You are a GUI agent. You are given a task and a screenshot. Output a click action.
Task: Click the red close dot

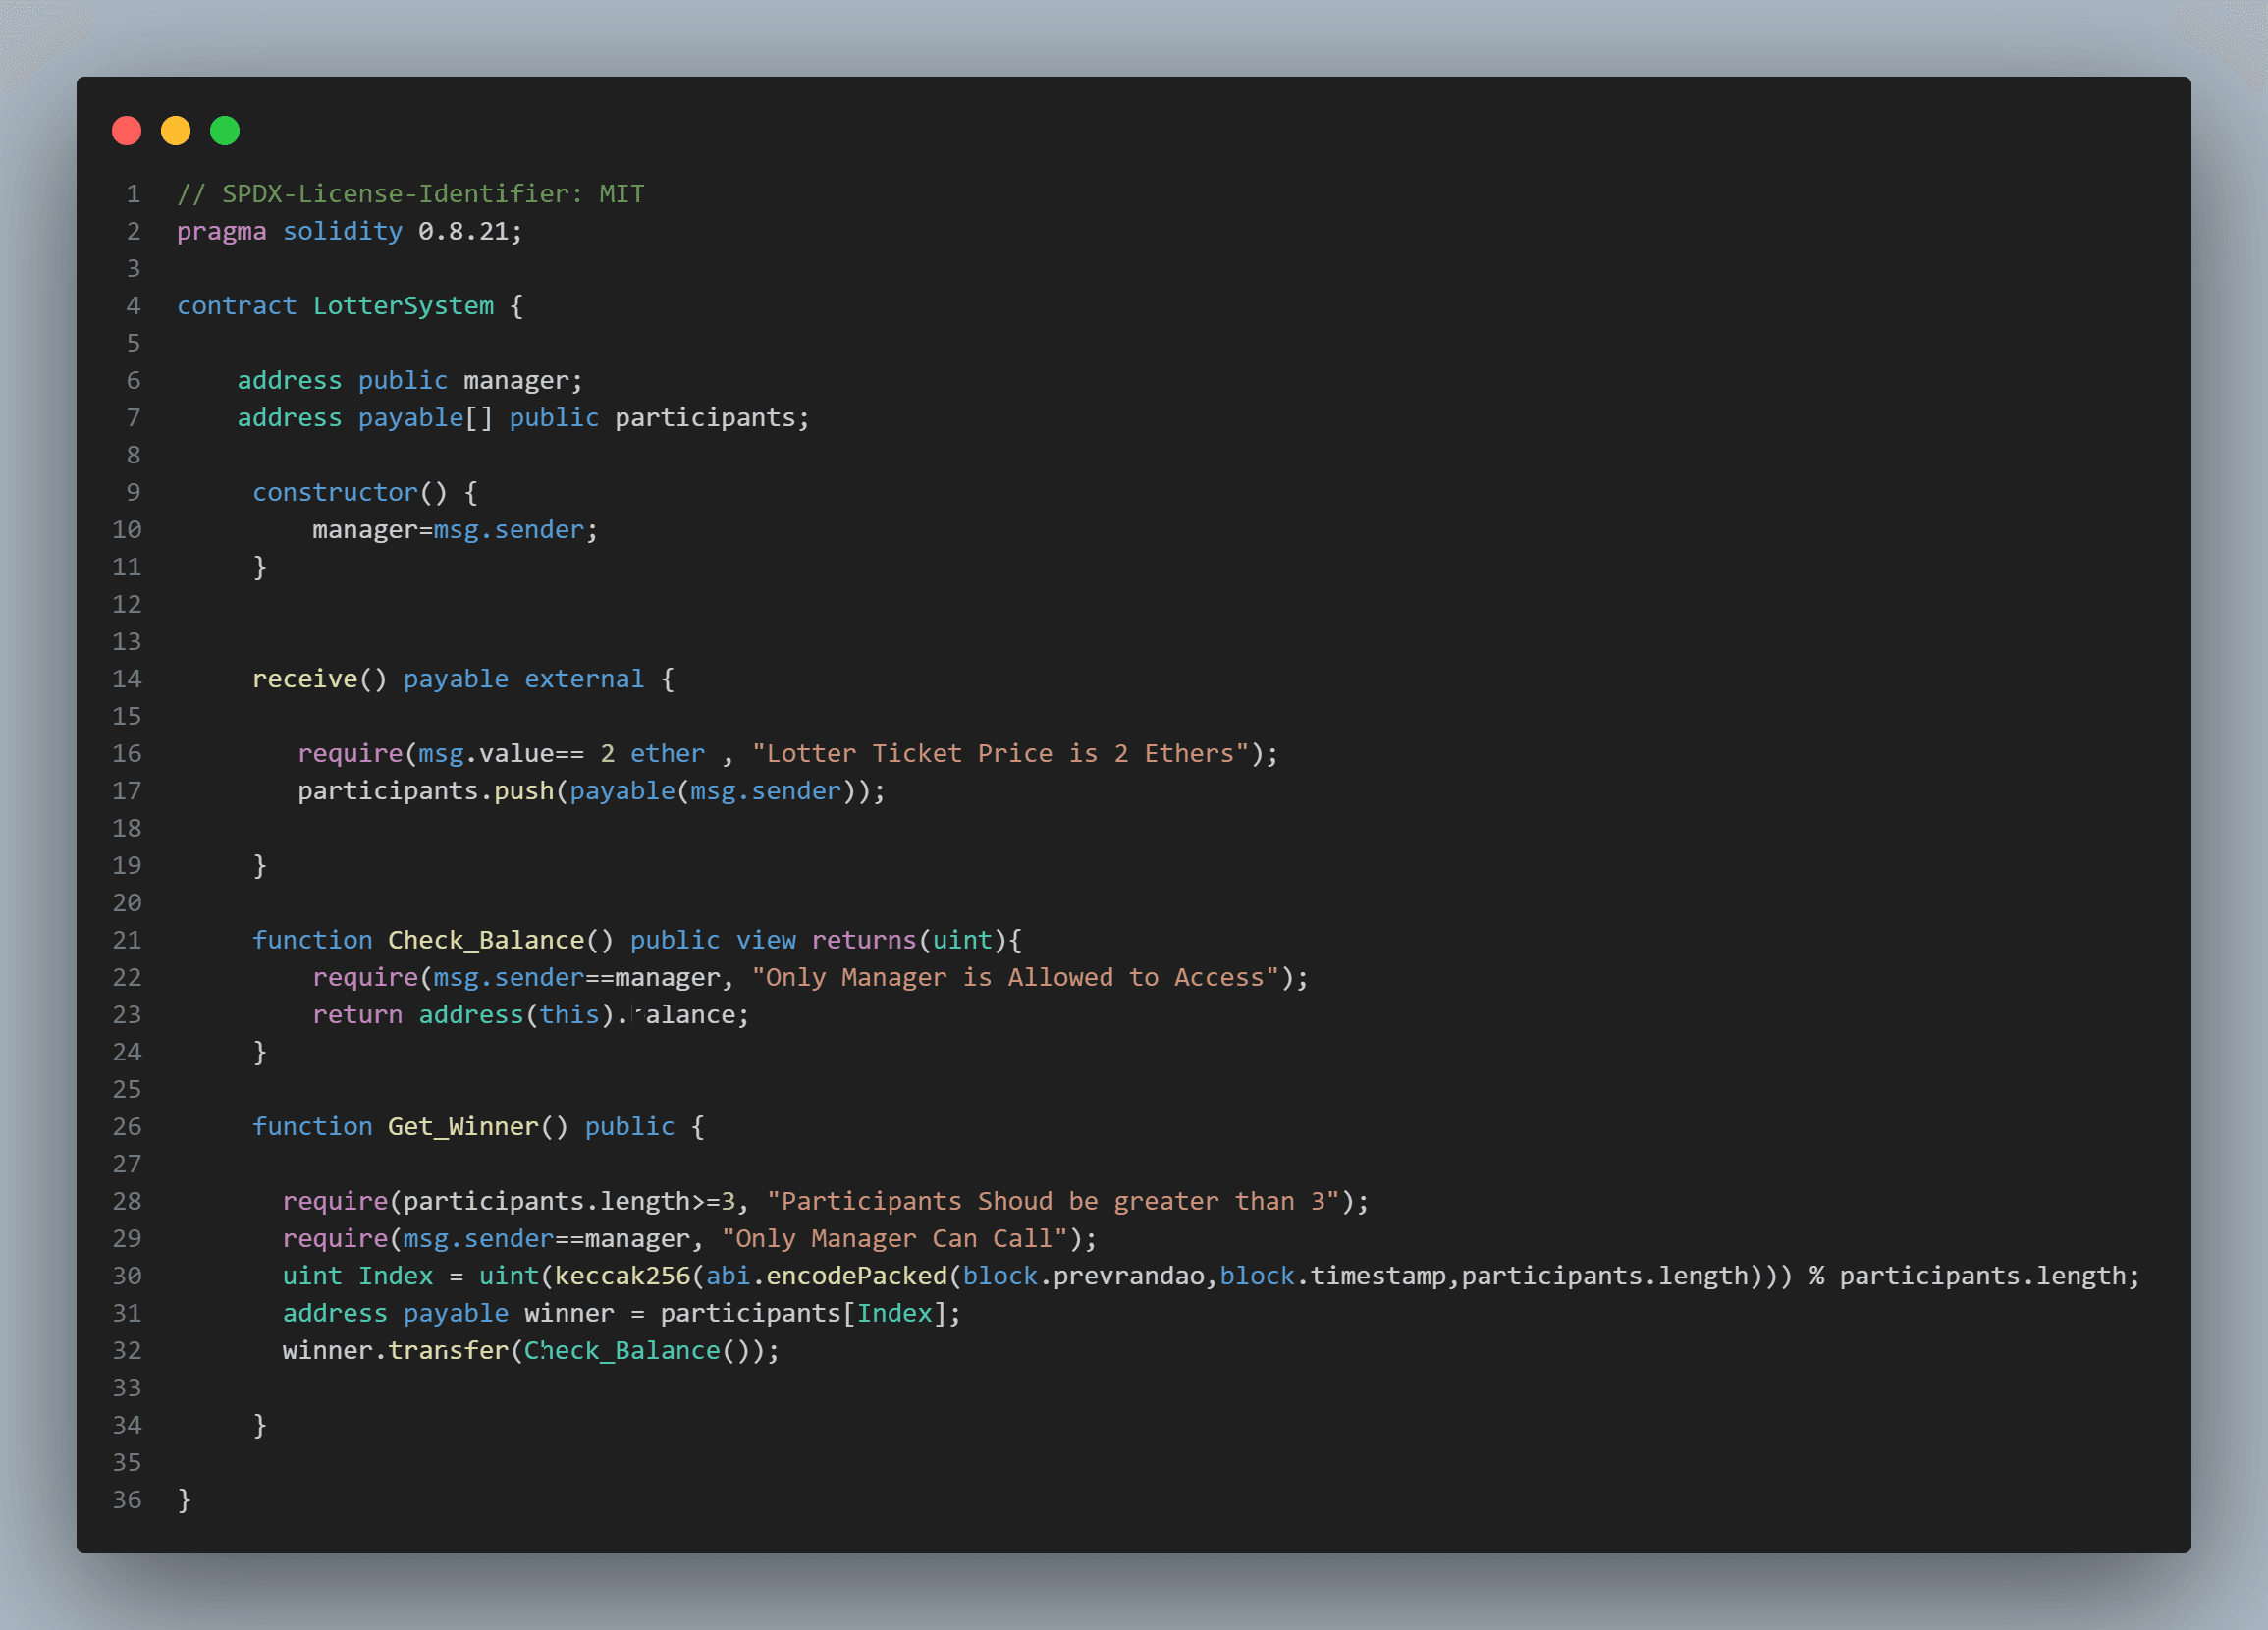point(127,131)
